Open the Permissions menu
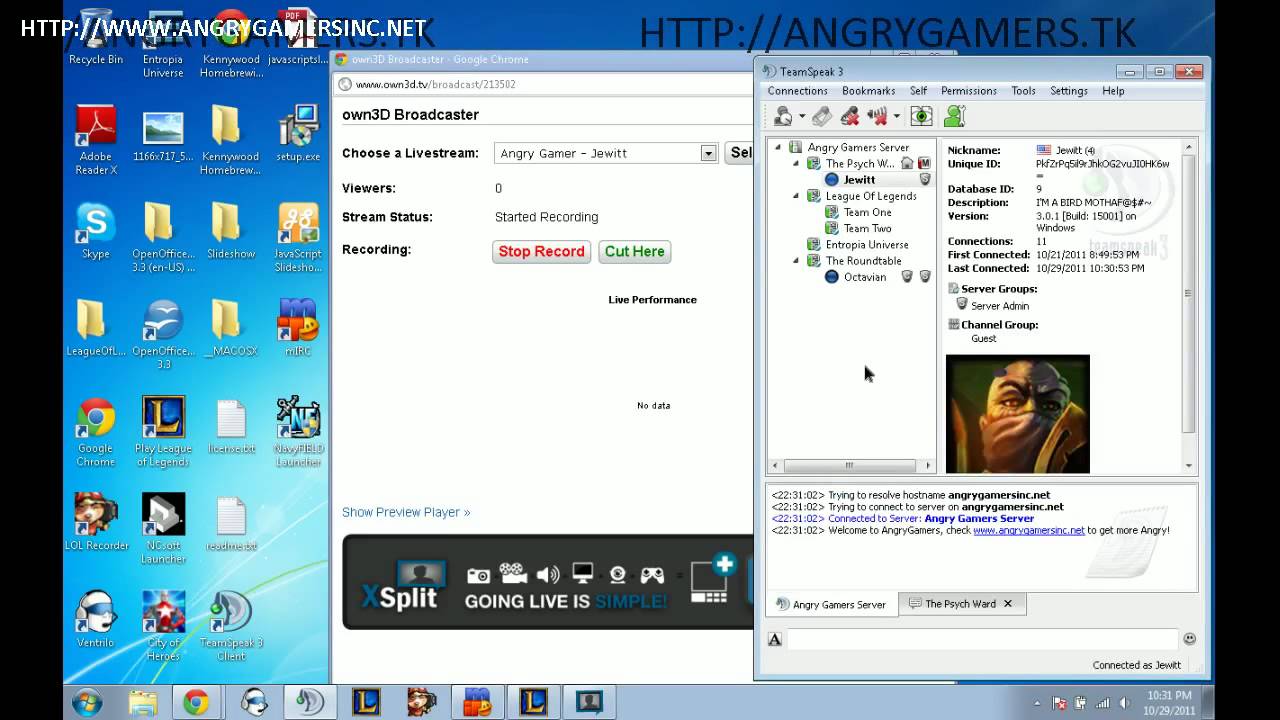The height and width of the screenshot is (720, 1280). pos(968,91)
